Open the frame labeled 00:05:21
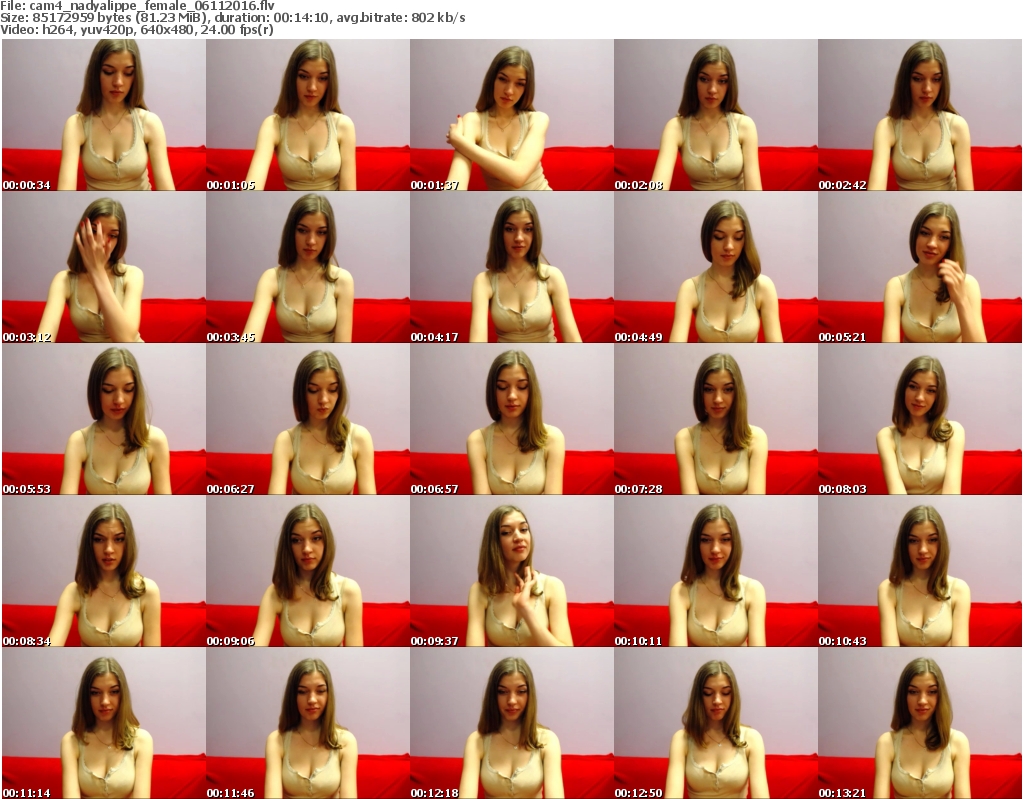 click(x=919, y=266)
